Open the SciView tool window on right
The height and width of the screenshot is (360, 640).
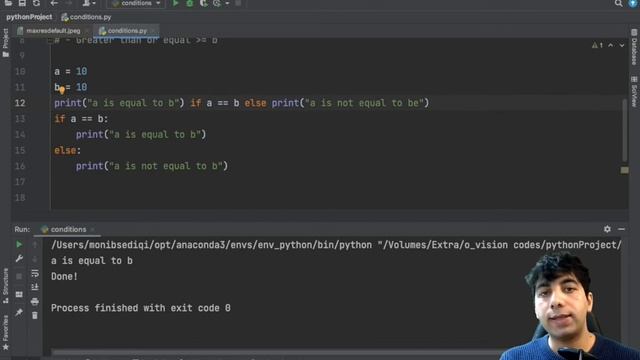point(634,92)
